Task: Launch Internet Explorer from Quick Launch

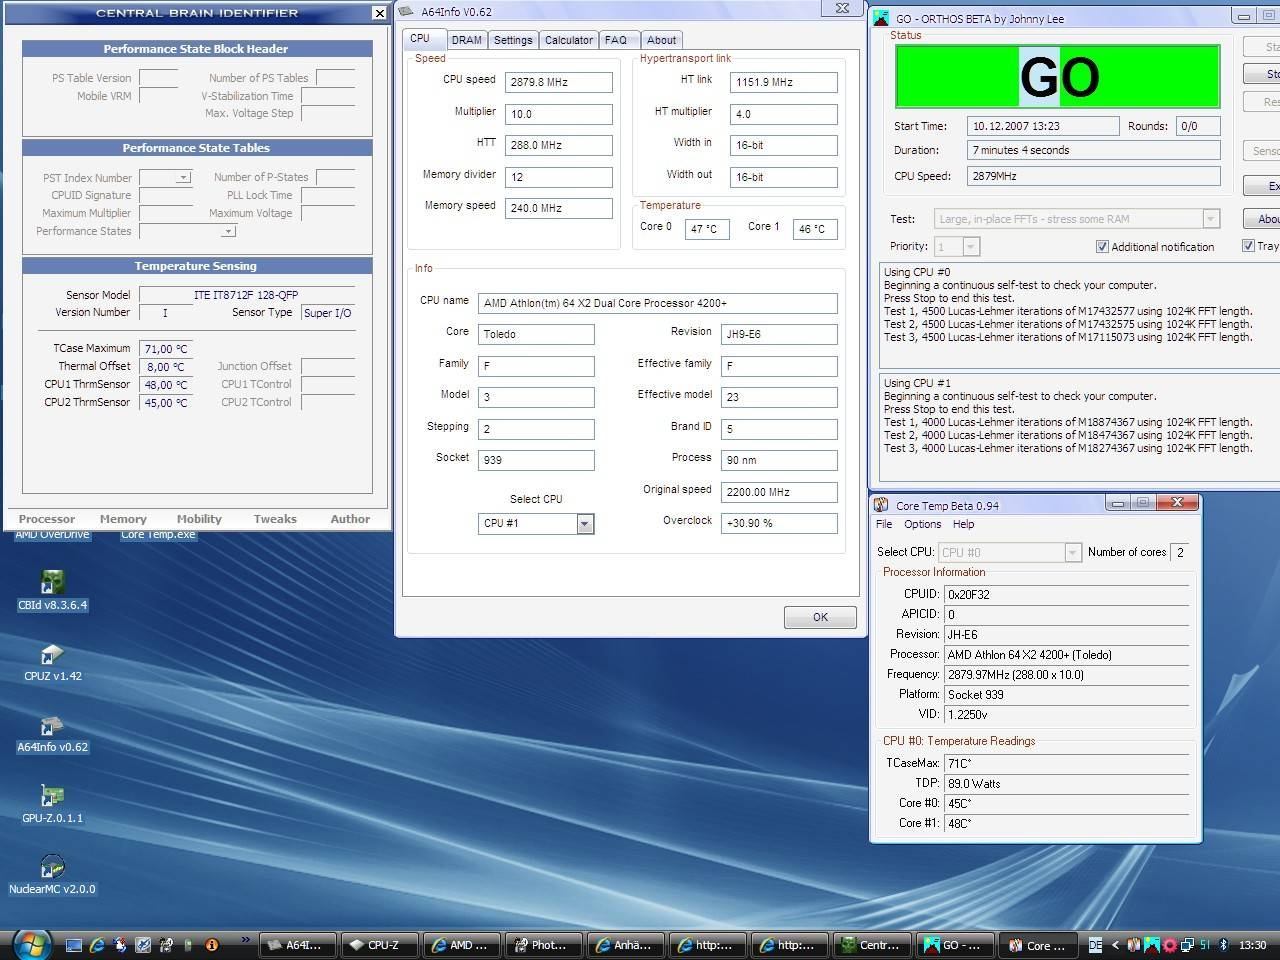Action: (x=97, y=944)
